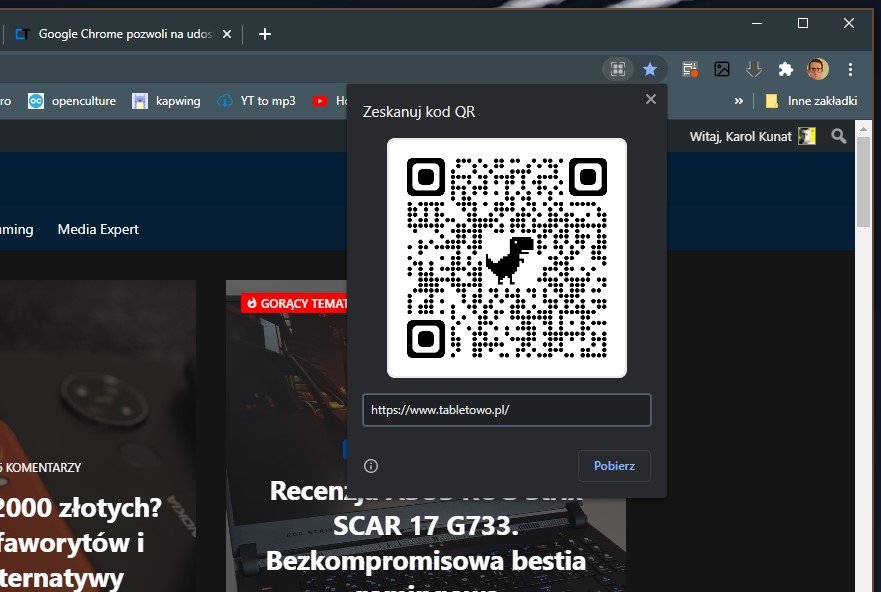Screen dimensions: 881x592
Task: Open the ROG SCAR 17 G733 review headline
Action: (426, 526)
